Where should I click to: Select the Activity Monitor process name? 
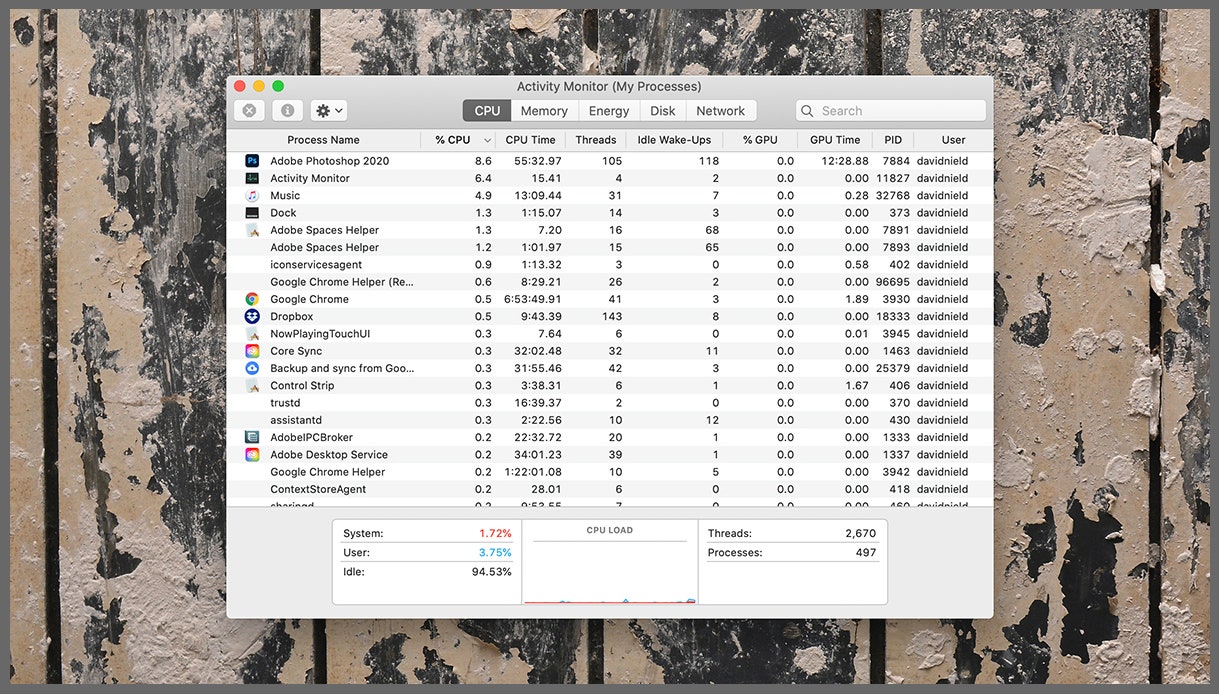[x=310, y=178]
